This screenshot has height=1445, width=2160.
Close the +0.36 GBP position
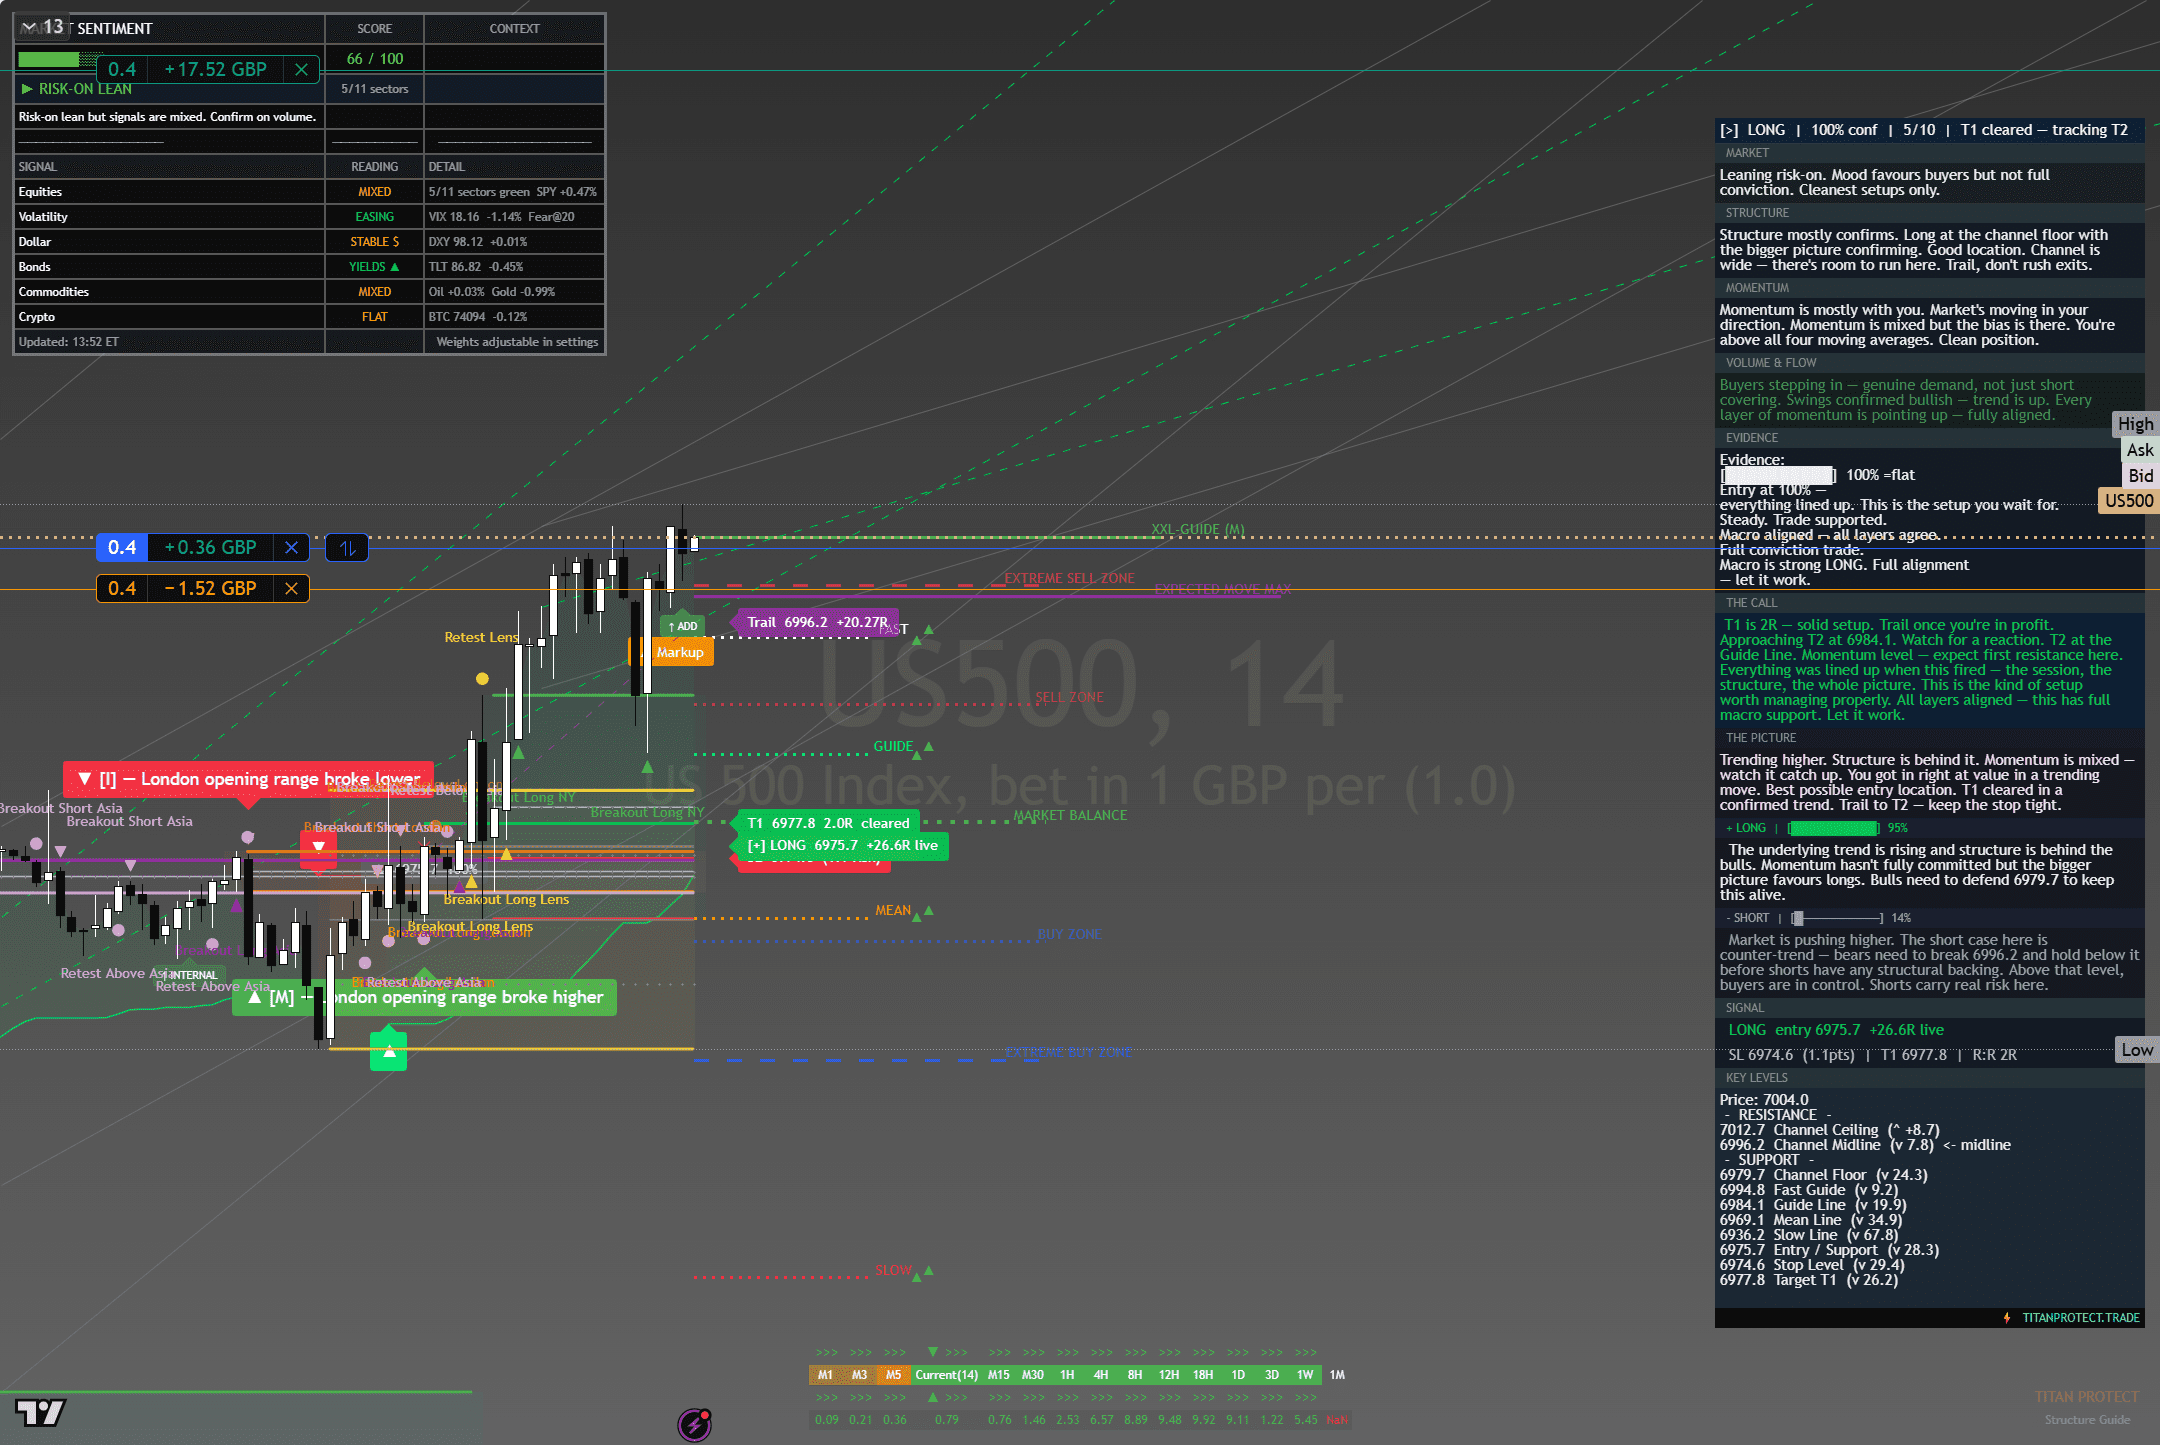291,548
